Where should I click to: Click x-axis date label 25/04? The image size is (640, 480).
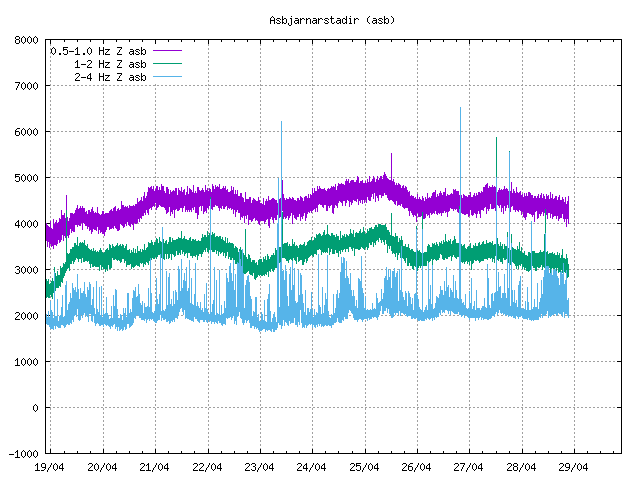[x=364, y=467]
